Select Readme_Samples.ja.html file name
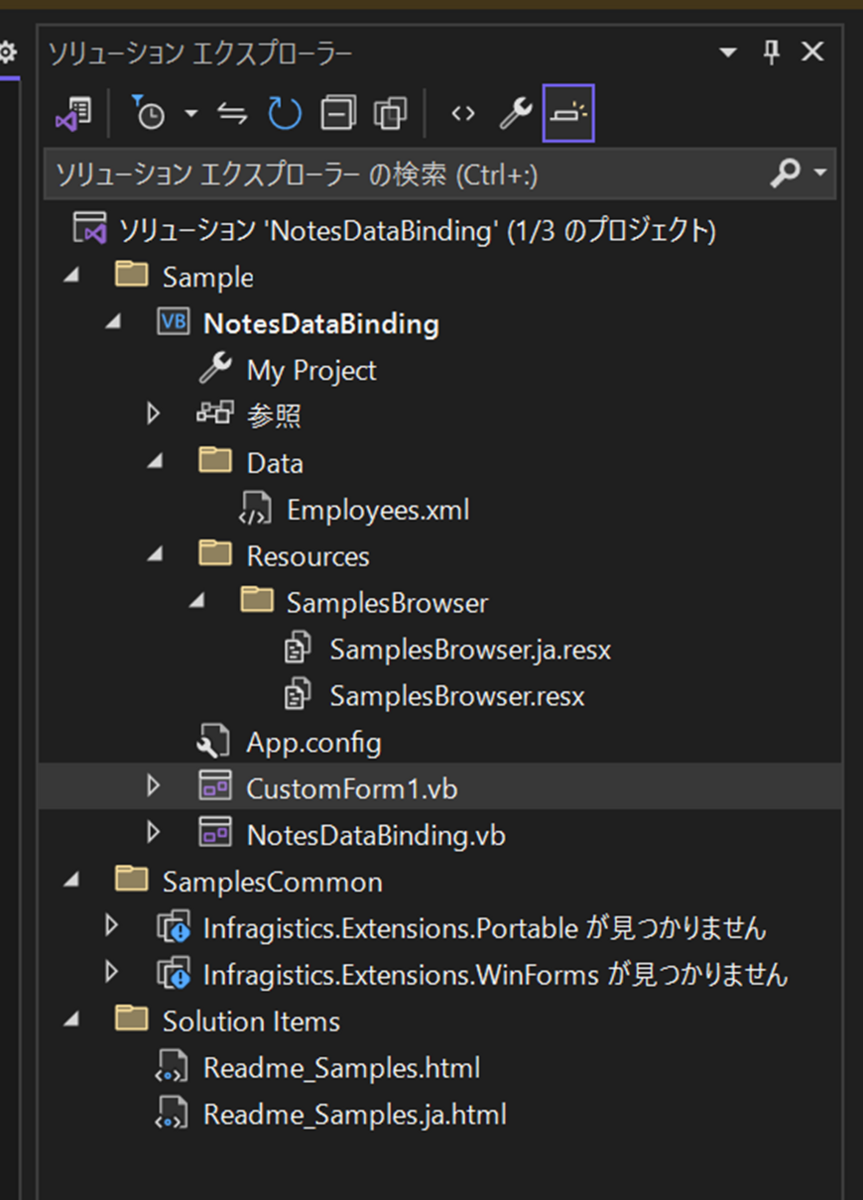 coord(355,1114)
